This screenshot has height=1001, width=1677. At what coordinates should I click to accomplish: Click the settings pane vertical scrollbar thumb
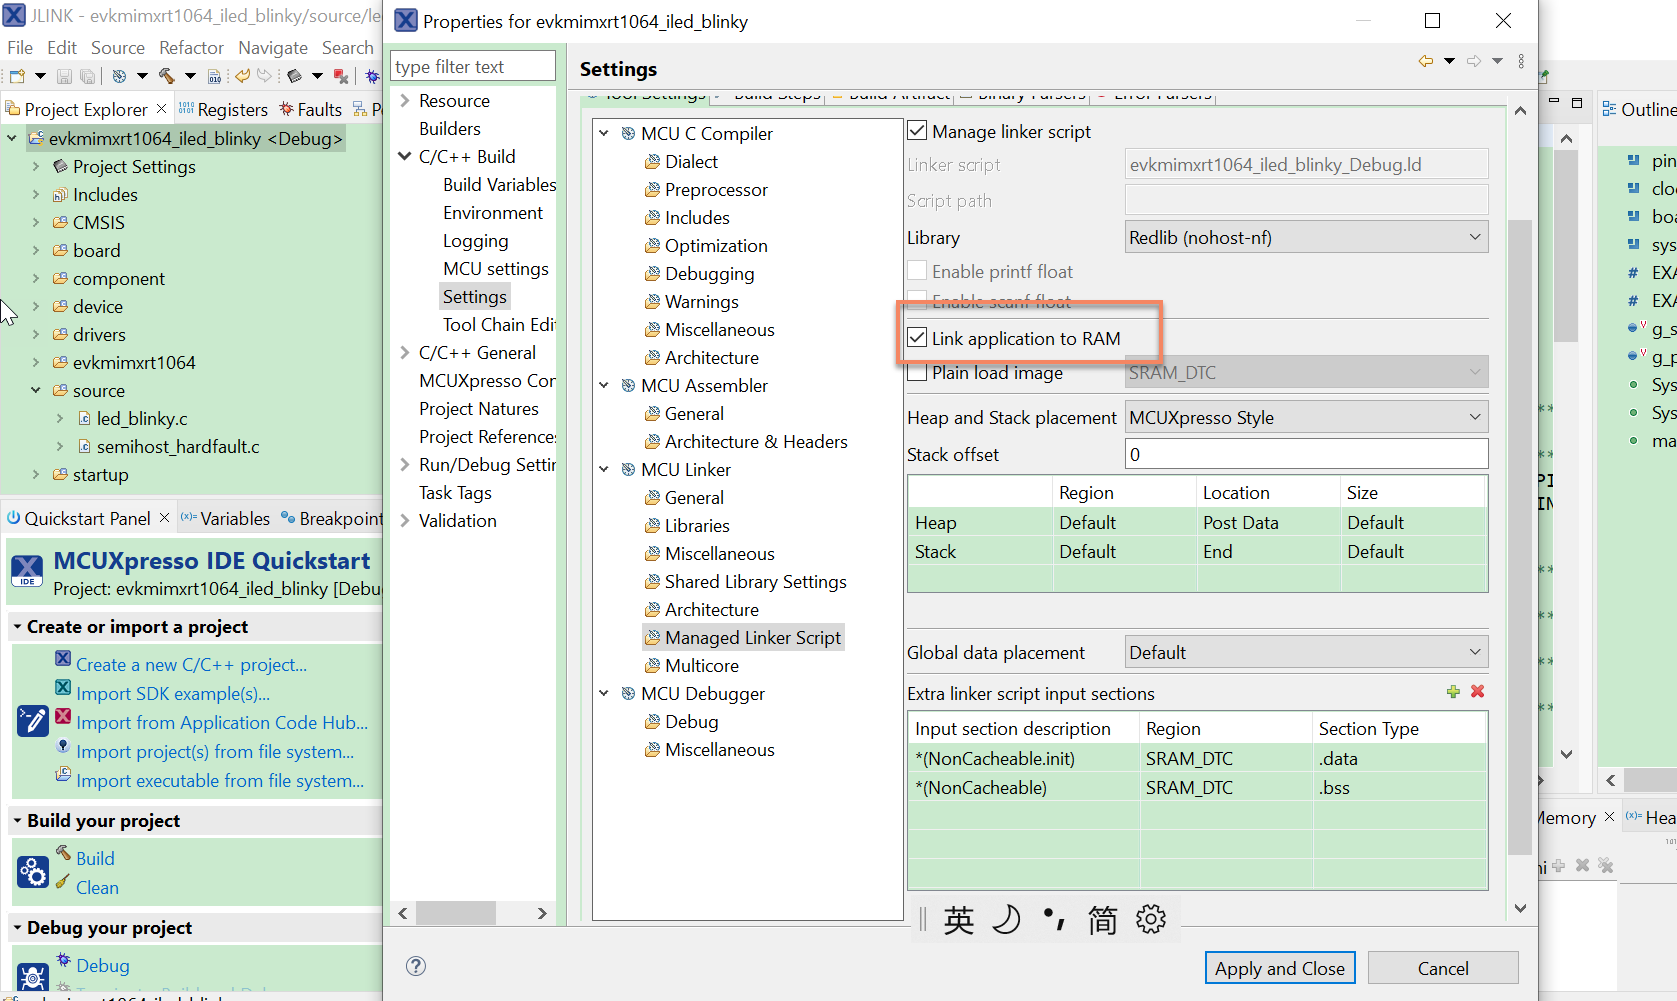(1520, 536)
